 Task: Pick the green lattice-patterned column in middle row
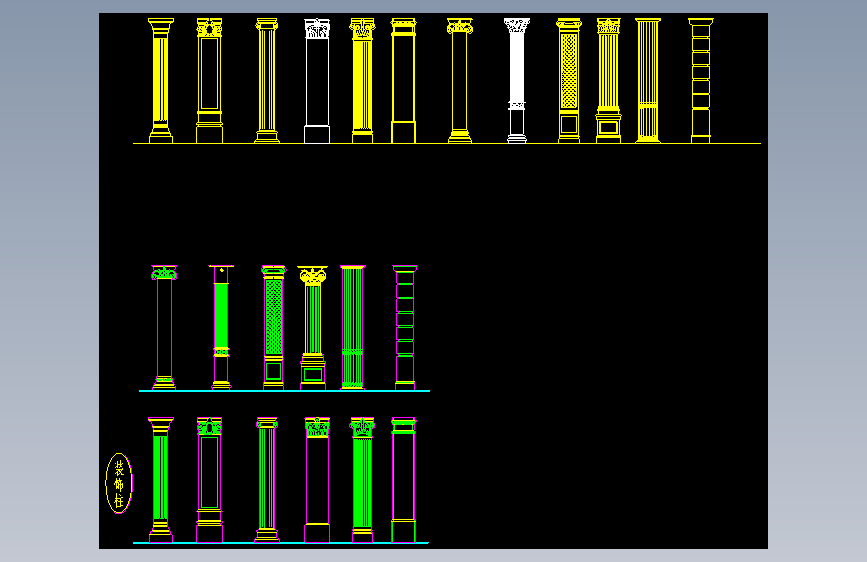point(274,327)
